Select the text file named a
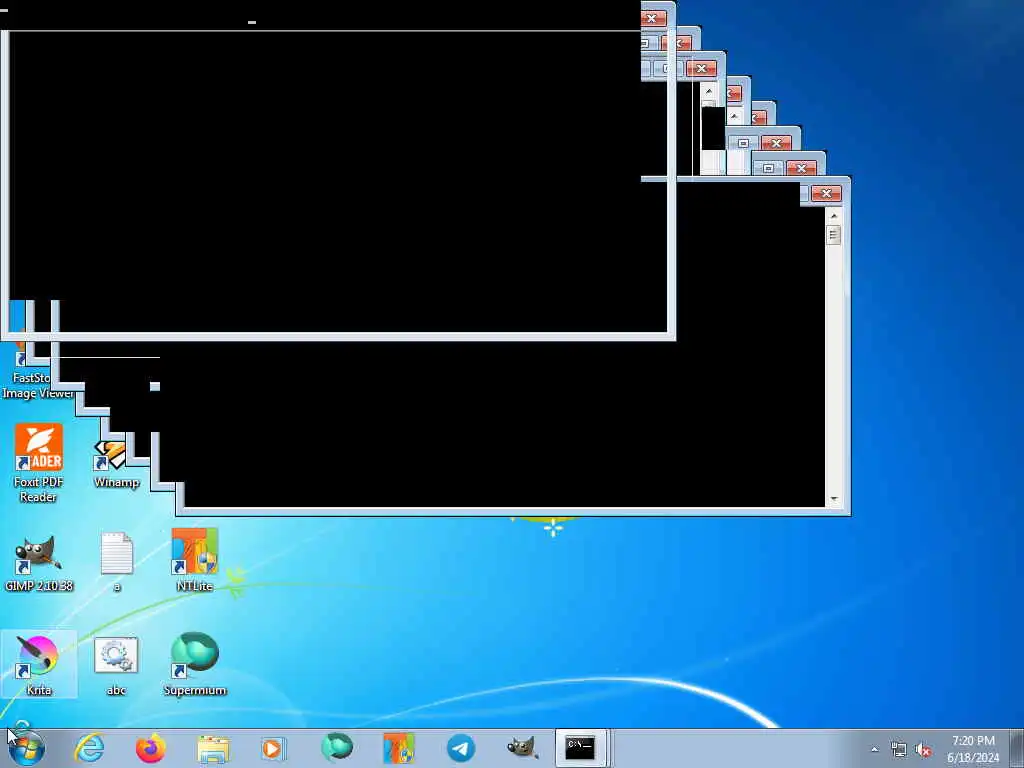The height and width of the screenshot is (768, 1024). 117,562
